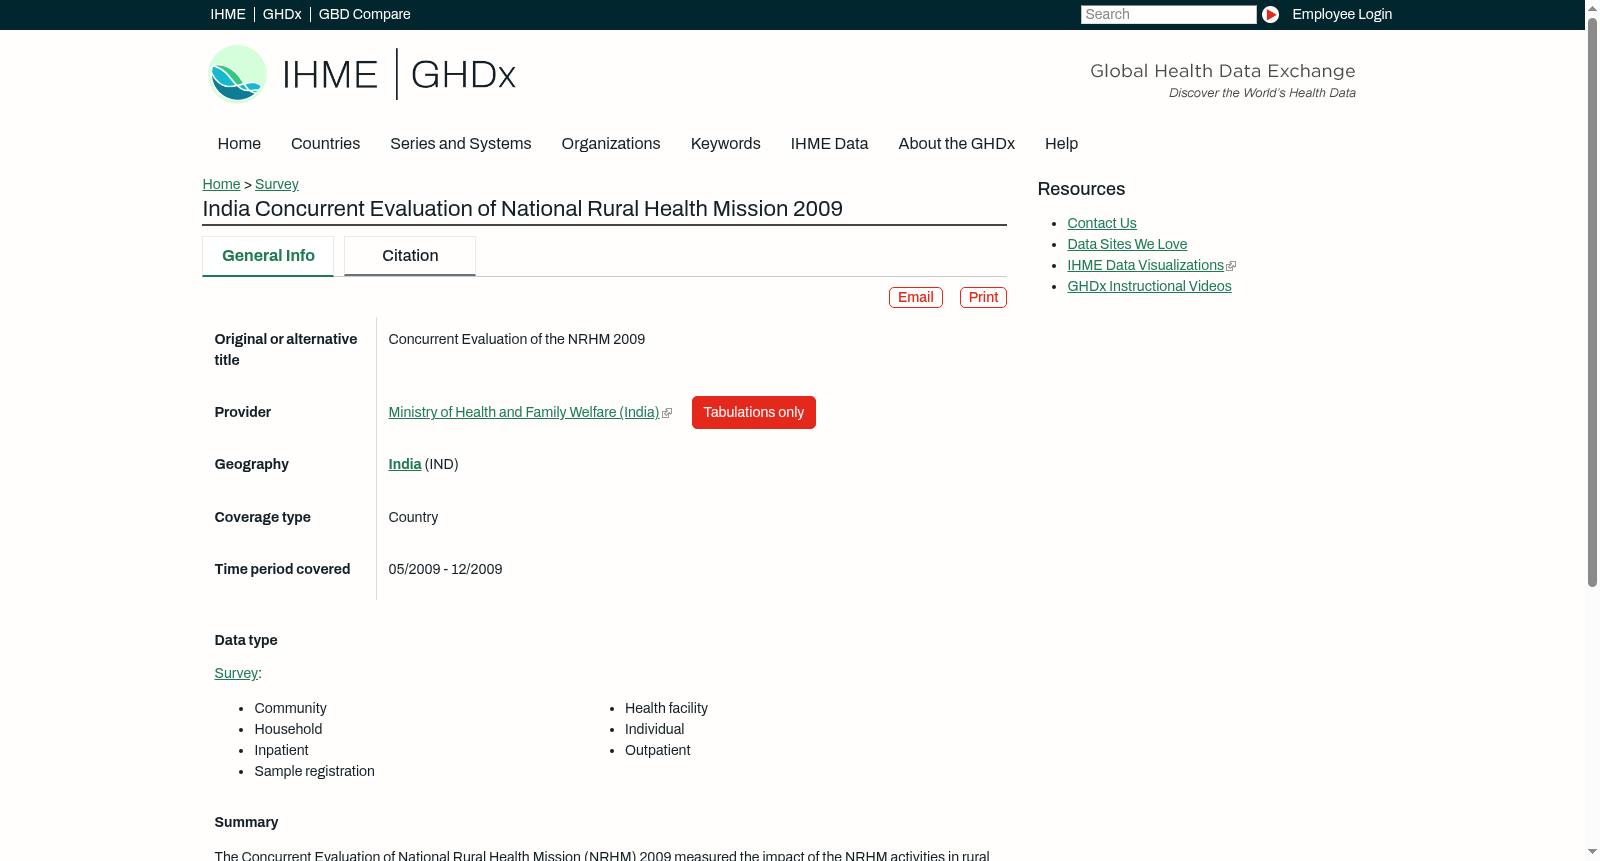Image resolution: width=1600 pixels, height=861 pixels.
Task: Open About the GHDx menu
Action: (x=956, y=143)
